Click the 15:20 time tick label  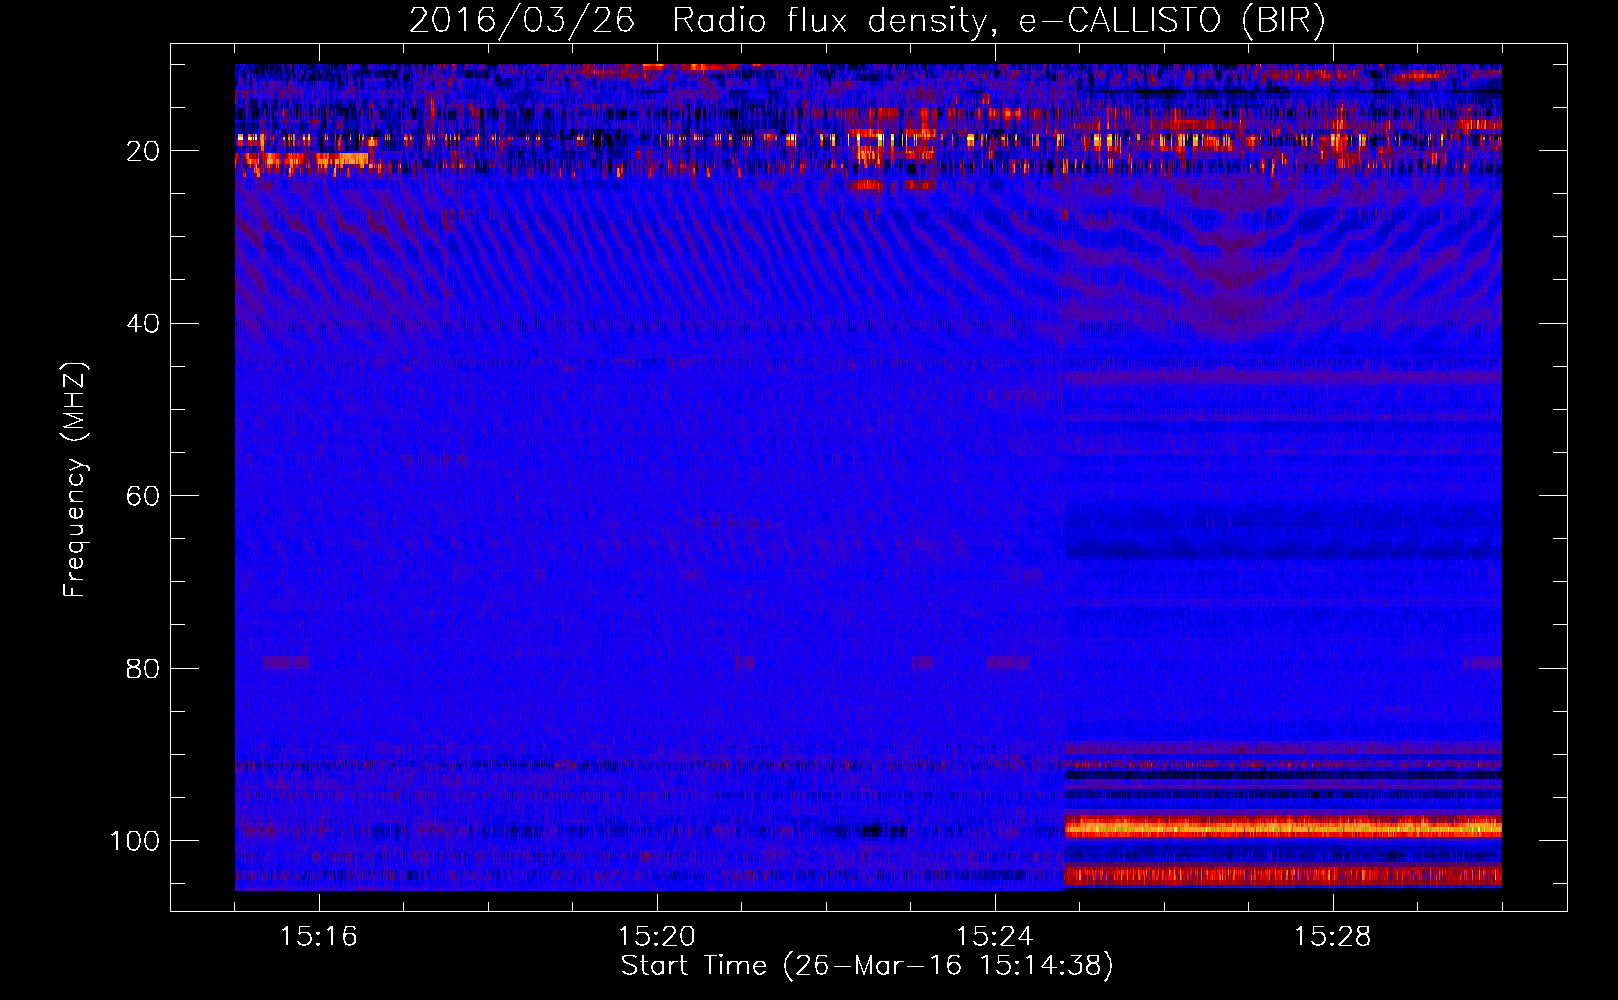pos(657,937)
